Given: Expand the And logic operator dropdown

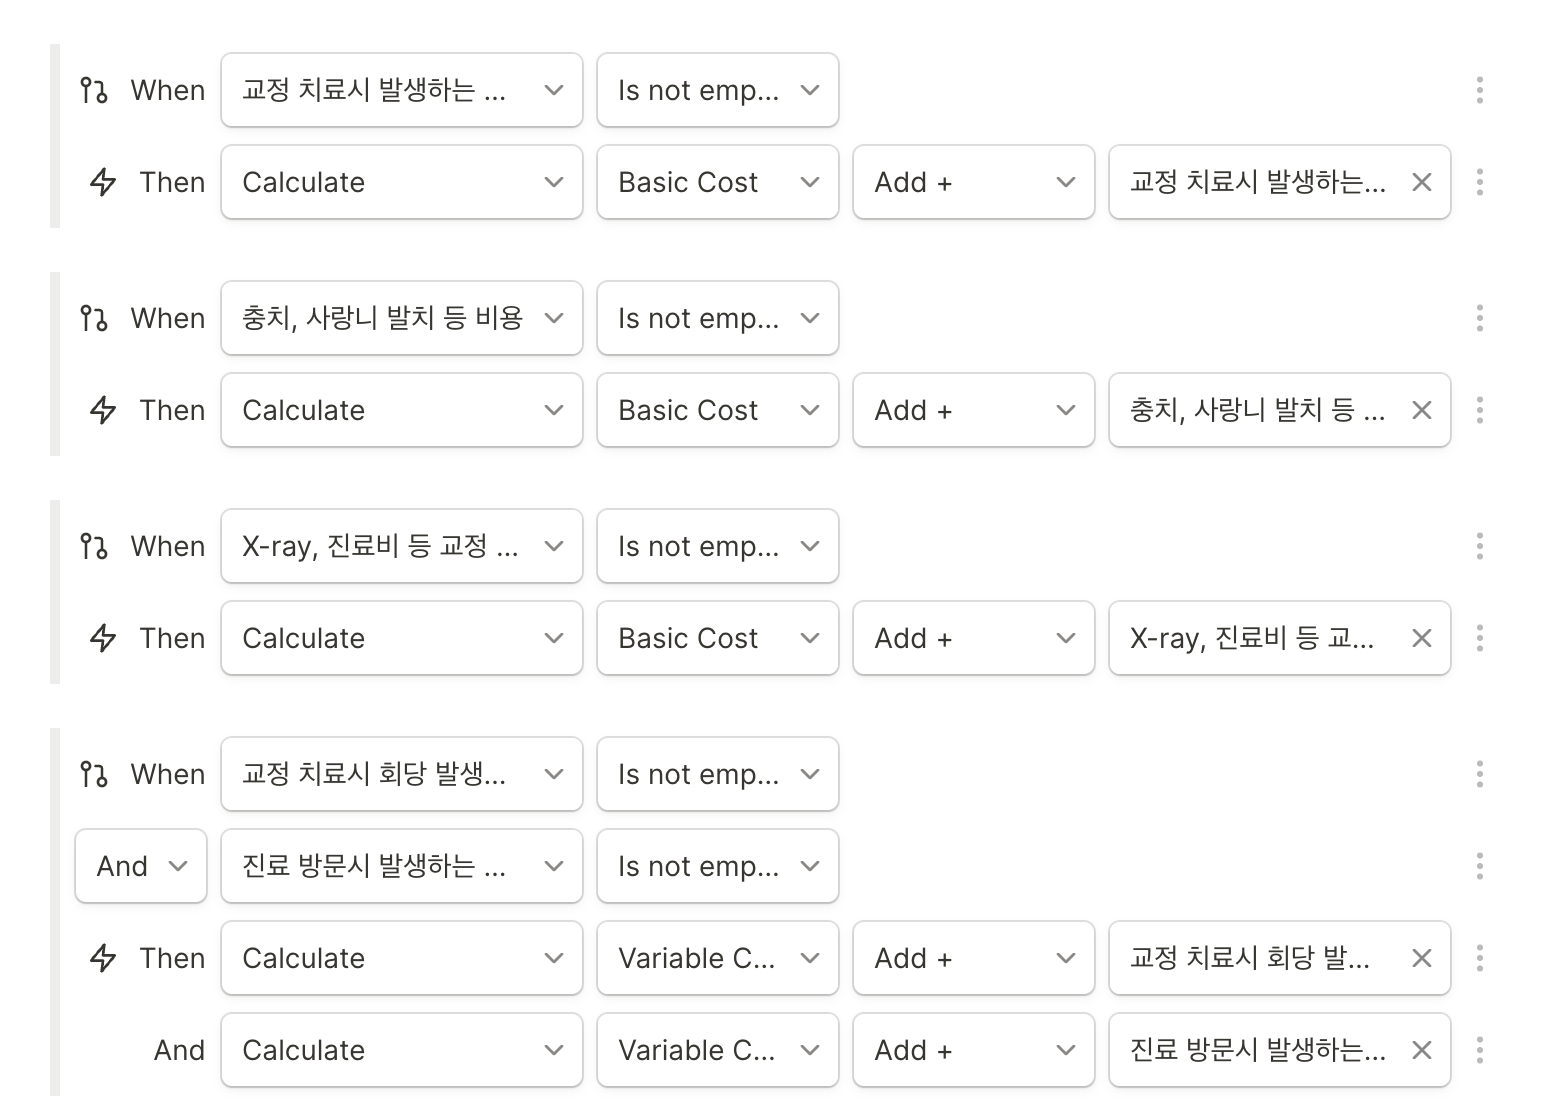Looking at the screenshot, I should click(141, 866).
